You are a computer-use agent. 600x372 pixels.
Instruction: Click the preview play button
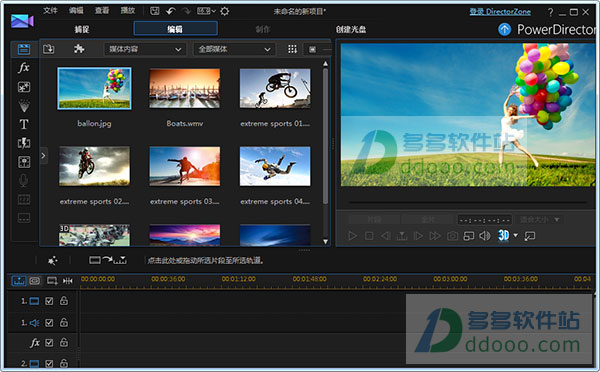[353, 236]
